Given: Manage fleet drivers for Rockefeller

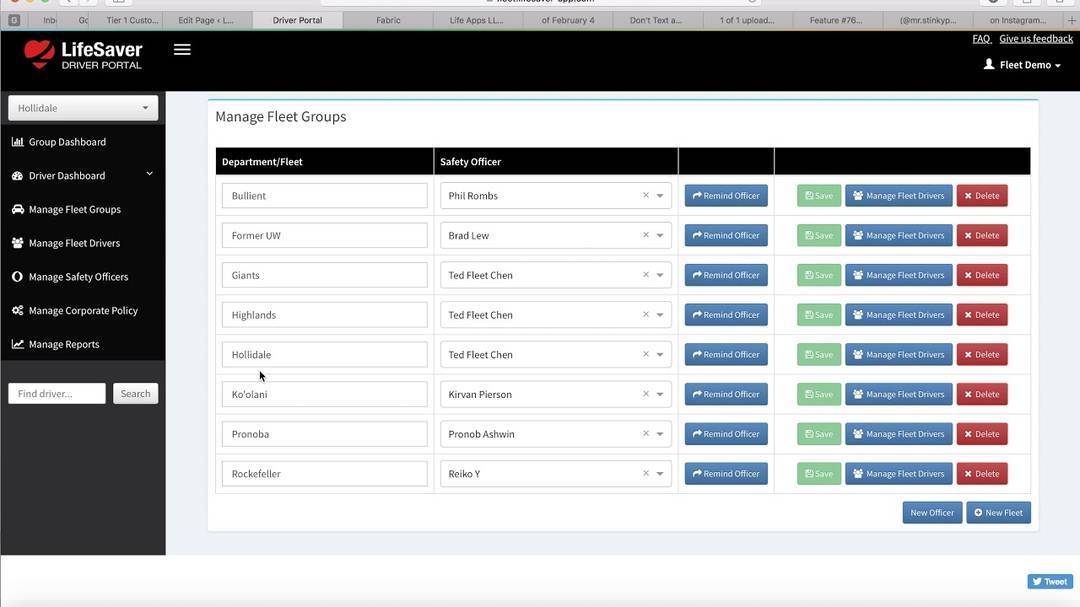Looking at the screenshot, I should click(x=898, y=474).
